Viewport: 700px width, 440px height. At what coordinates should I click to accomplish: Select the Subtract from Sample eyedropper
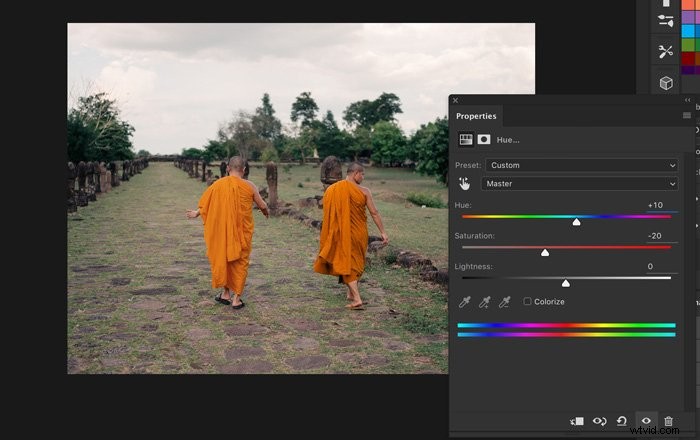tap(504, 302)
